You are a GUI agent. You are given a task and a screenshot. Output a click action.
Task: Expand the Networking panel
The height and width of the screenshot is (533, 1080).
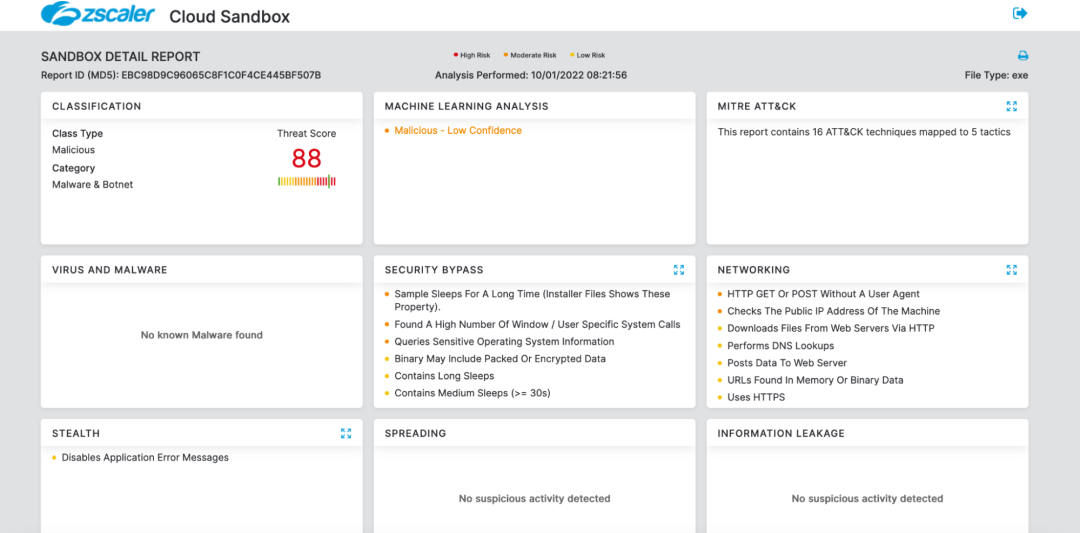(1011, 270)
